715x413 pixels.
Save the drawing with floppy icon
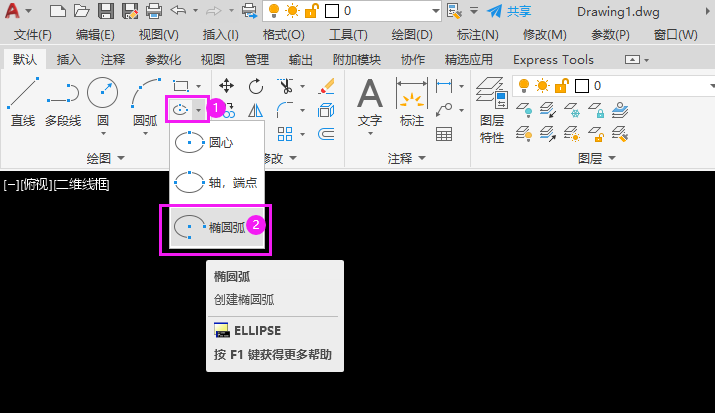pyautogui.click(x=106, y=10)
